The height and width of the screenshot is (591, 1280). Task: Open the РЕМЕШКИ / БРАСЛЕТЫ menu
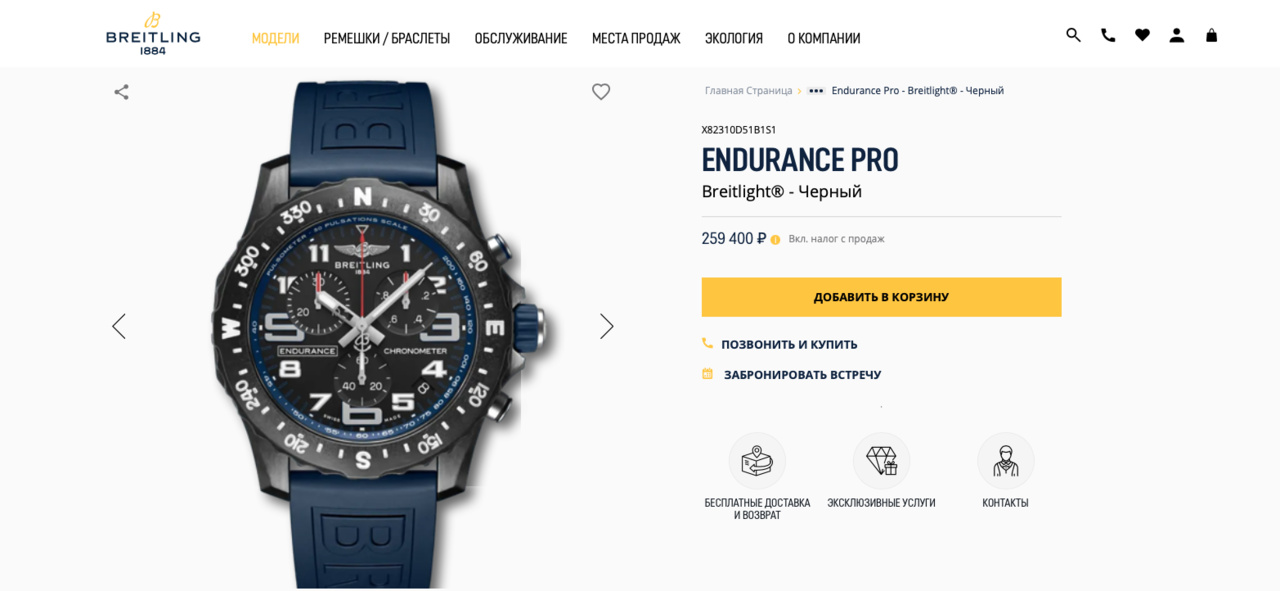(x=387, y=38)
